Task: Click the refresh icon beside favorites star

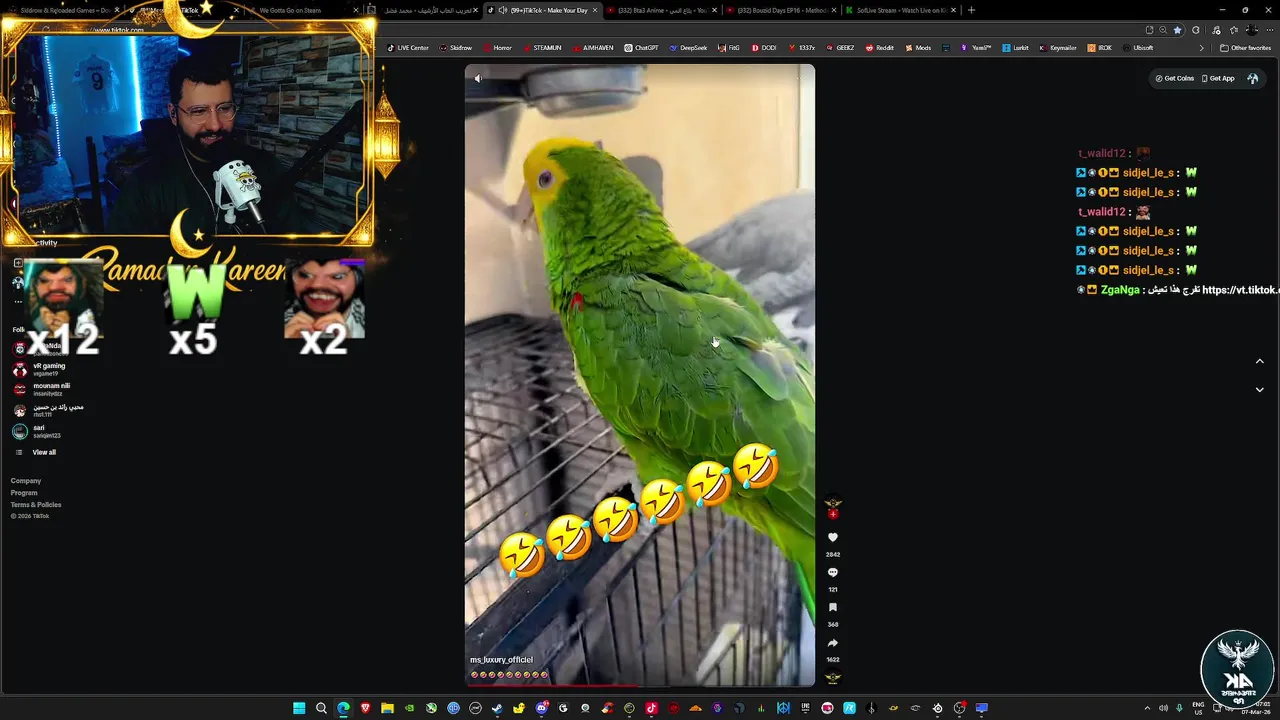Action: (x=1195, y=30)
